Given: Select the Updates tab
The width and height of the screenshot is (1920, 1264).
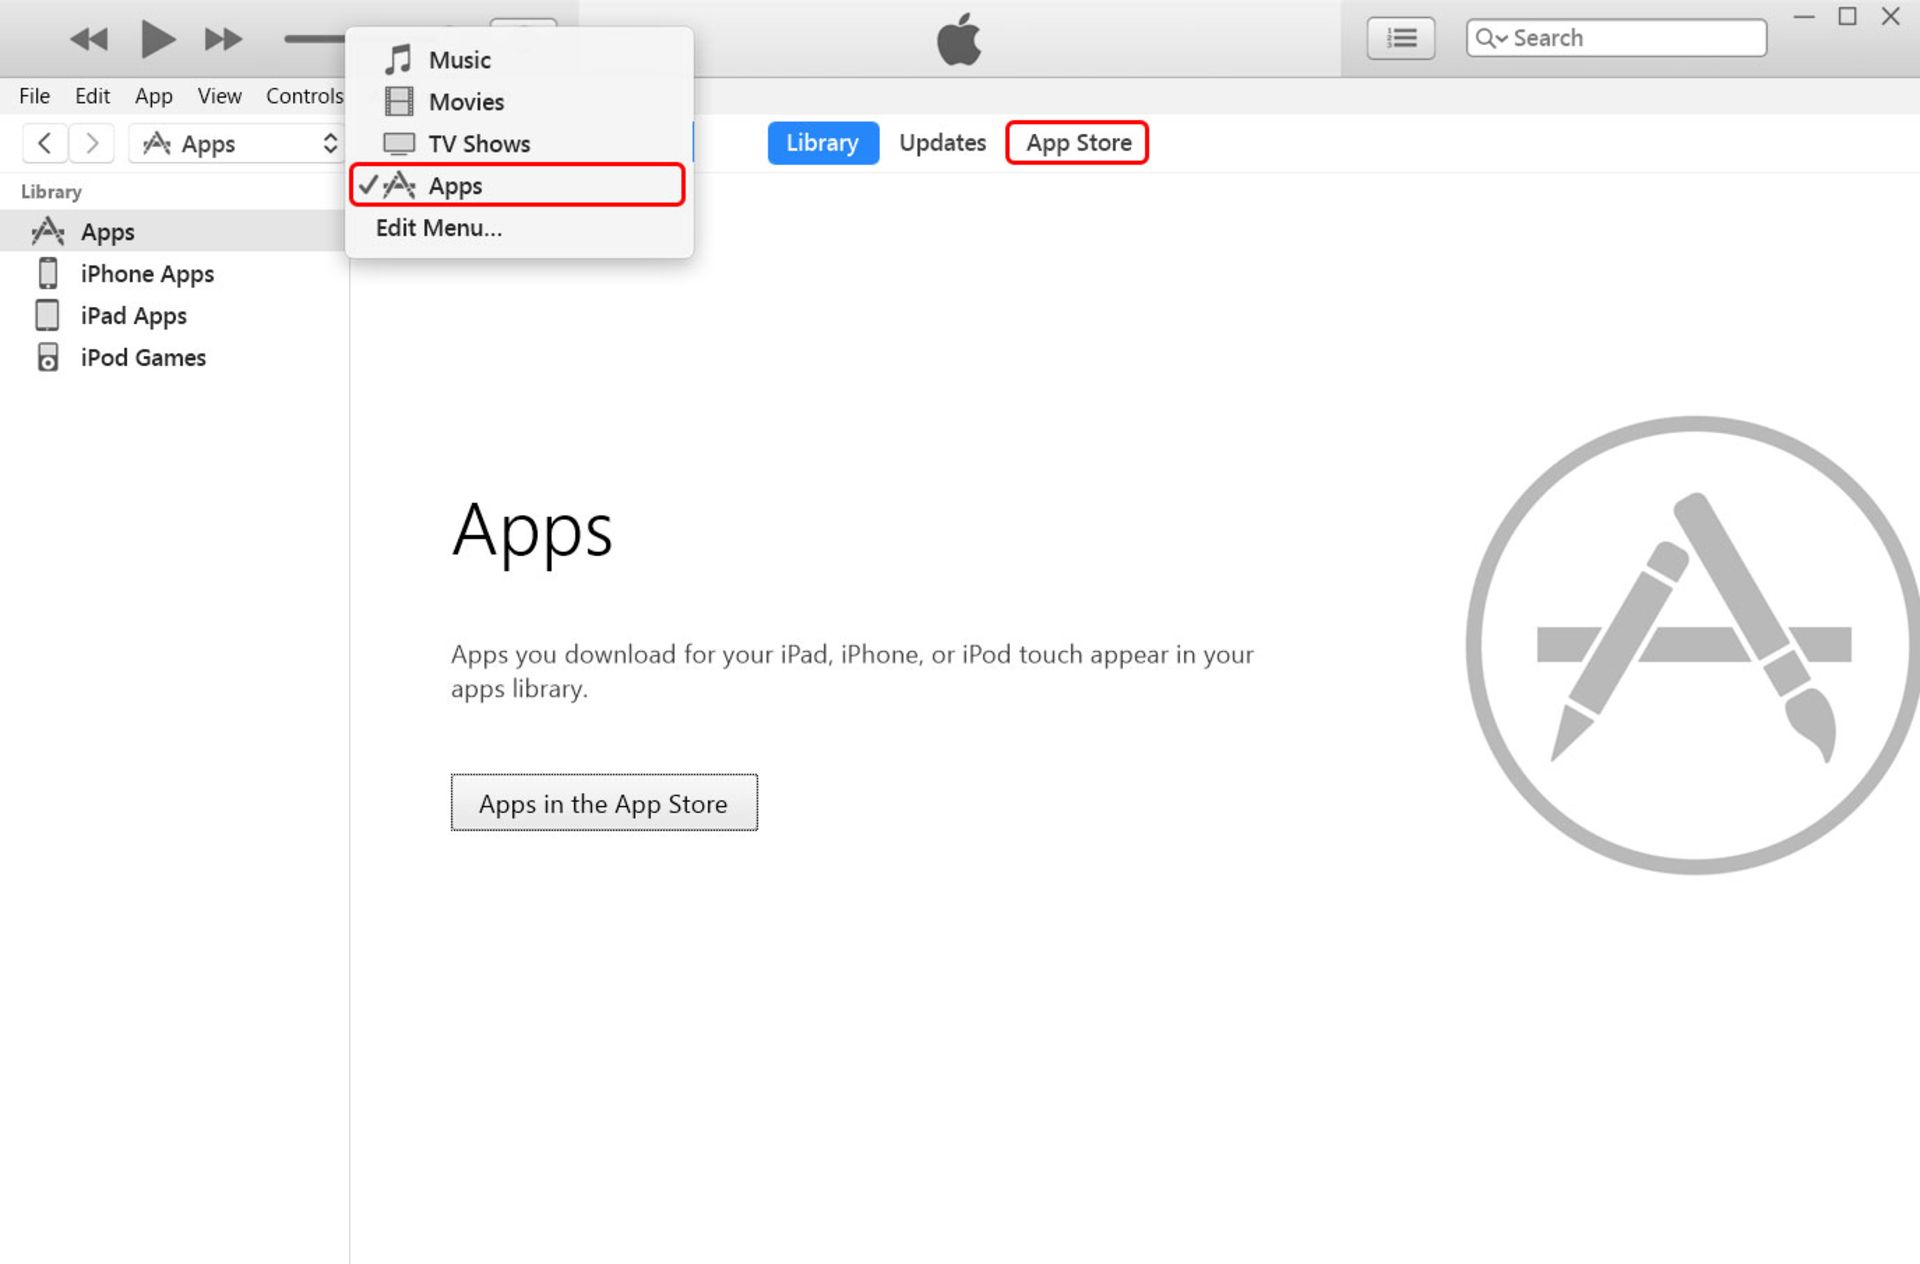Looking at the screenshot, I should tap(940, 142).
